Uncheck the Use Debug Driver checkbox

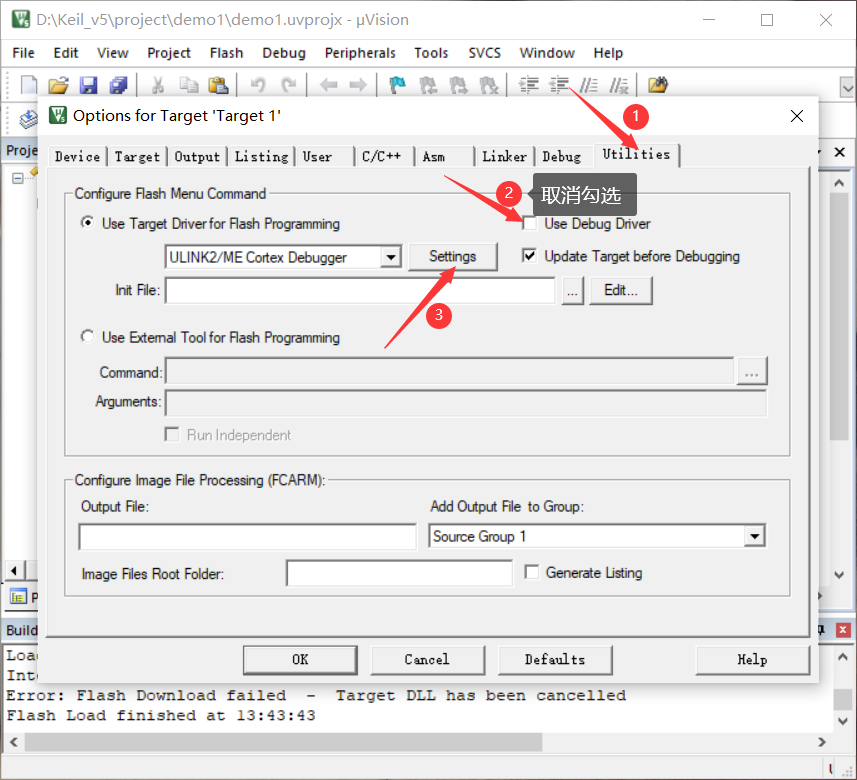click(529, 223)
